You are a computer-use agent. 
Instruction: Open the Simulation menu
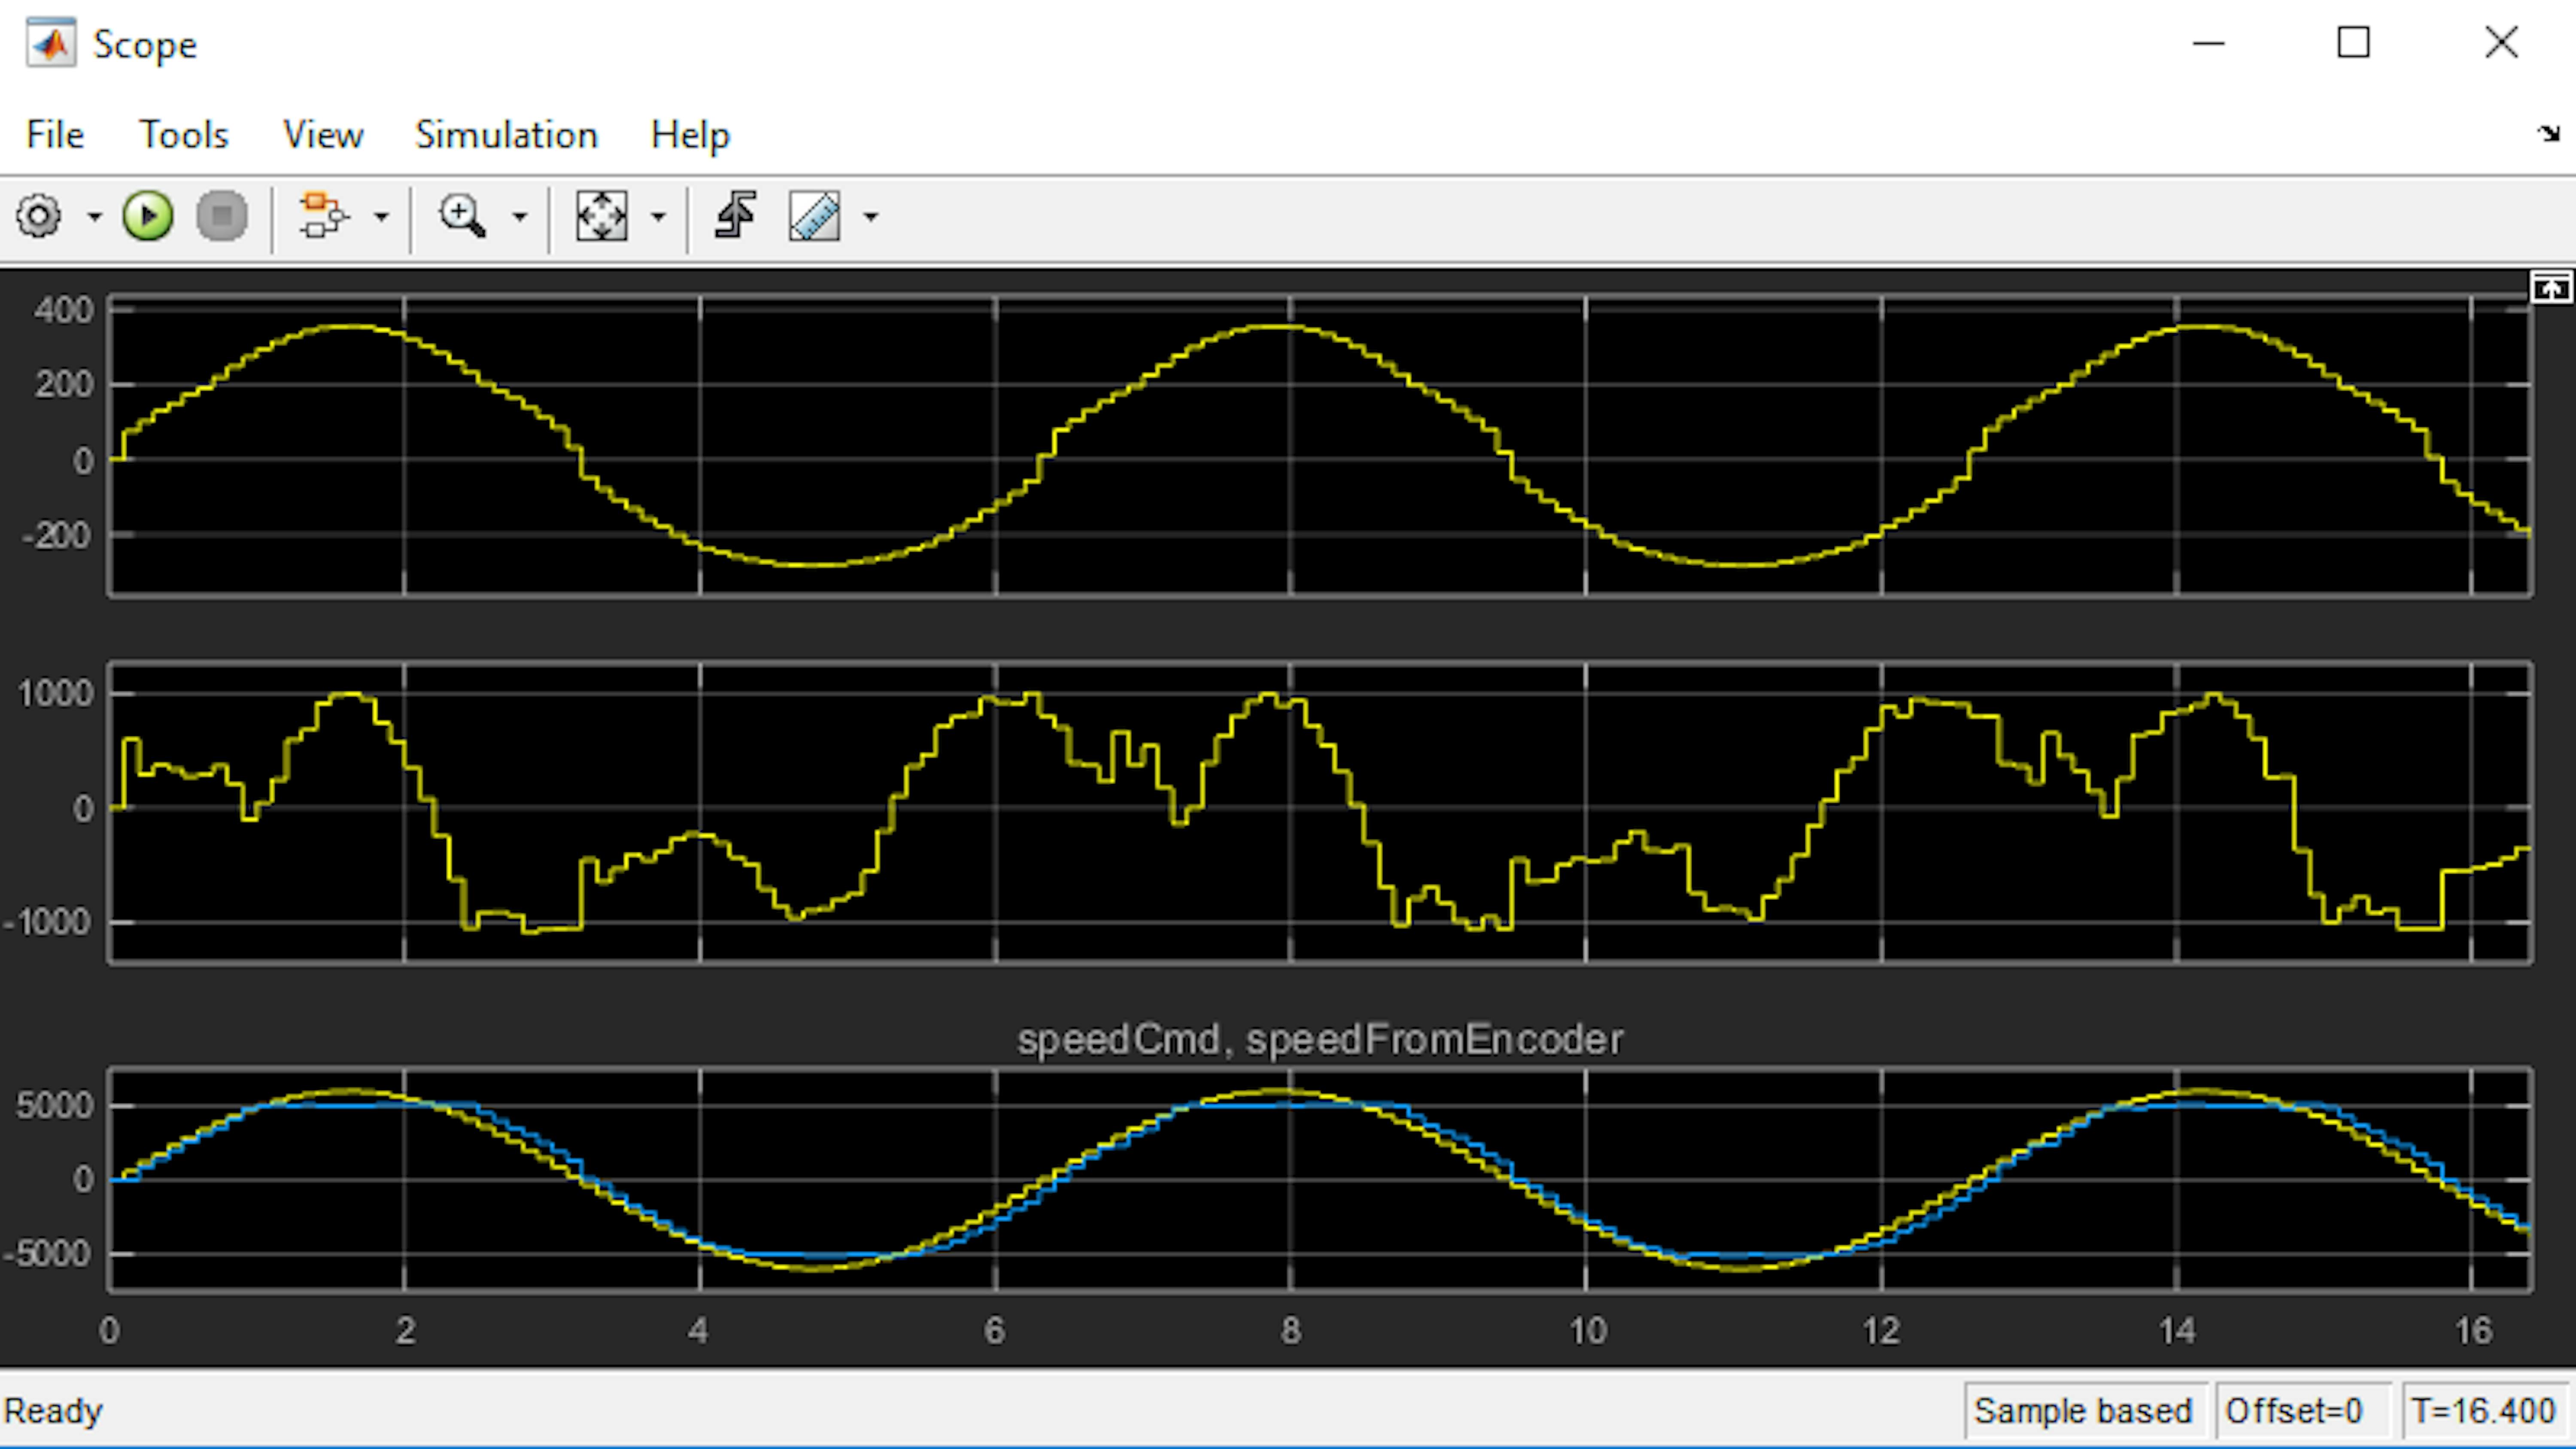(x=507, y=134)
